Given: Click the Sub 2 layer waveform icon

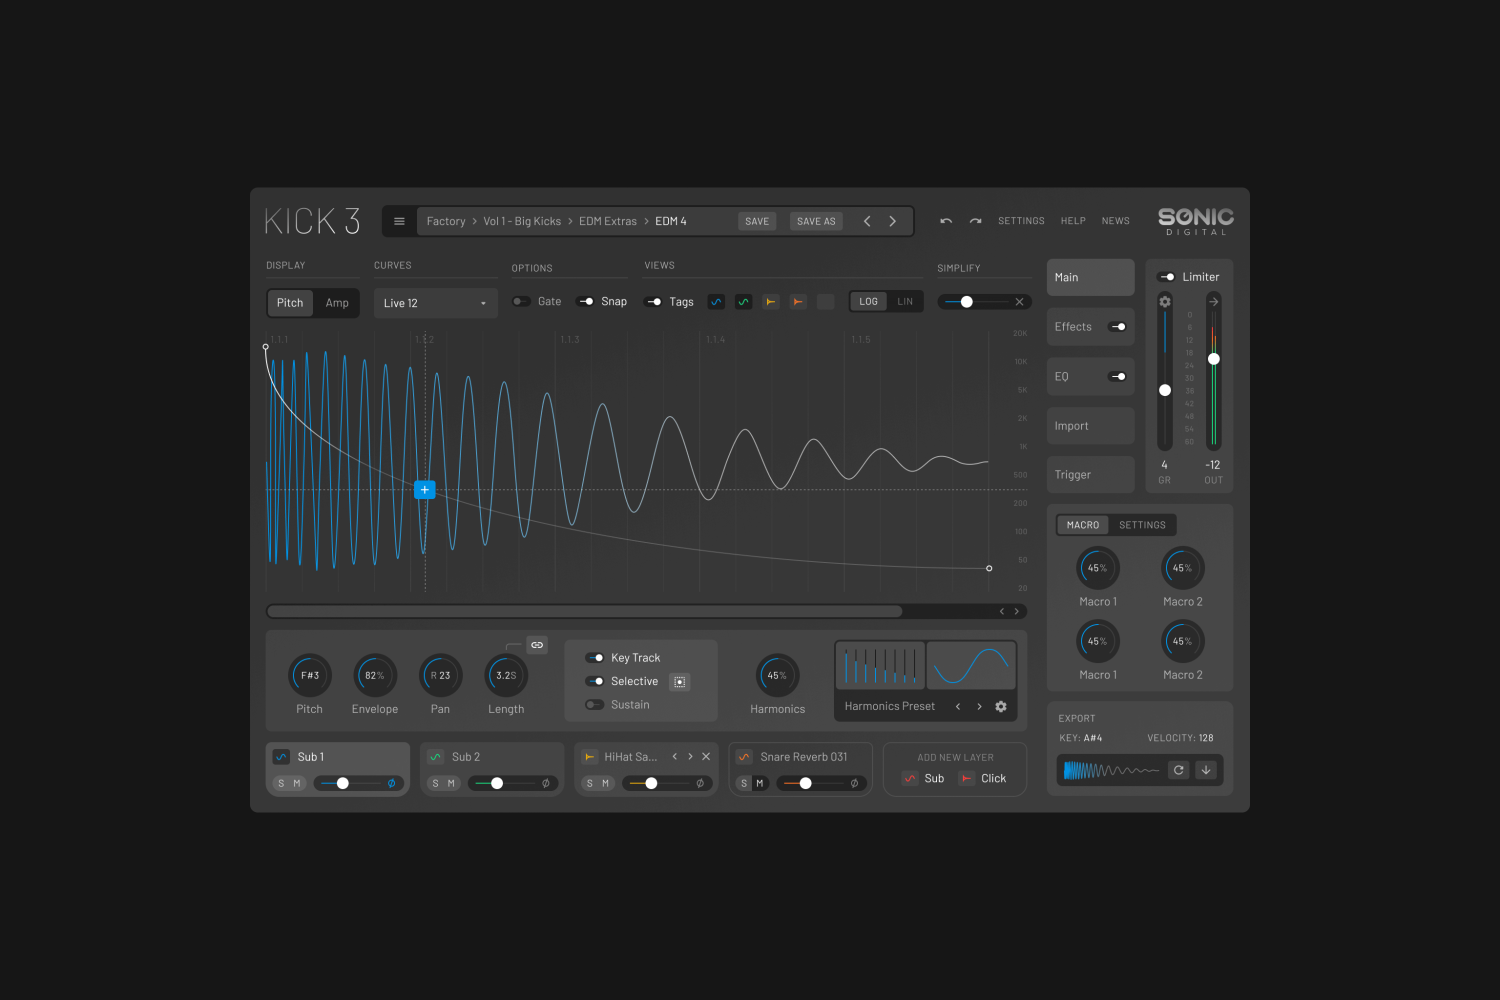Looking at the screenshot, I should (x=436, y=757).
